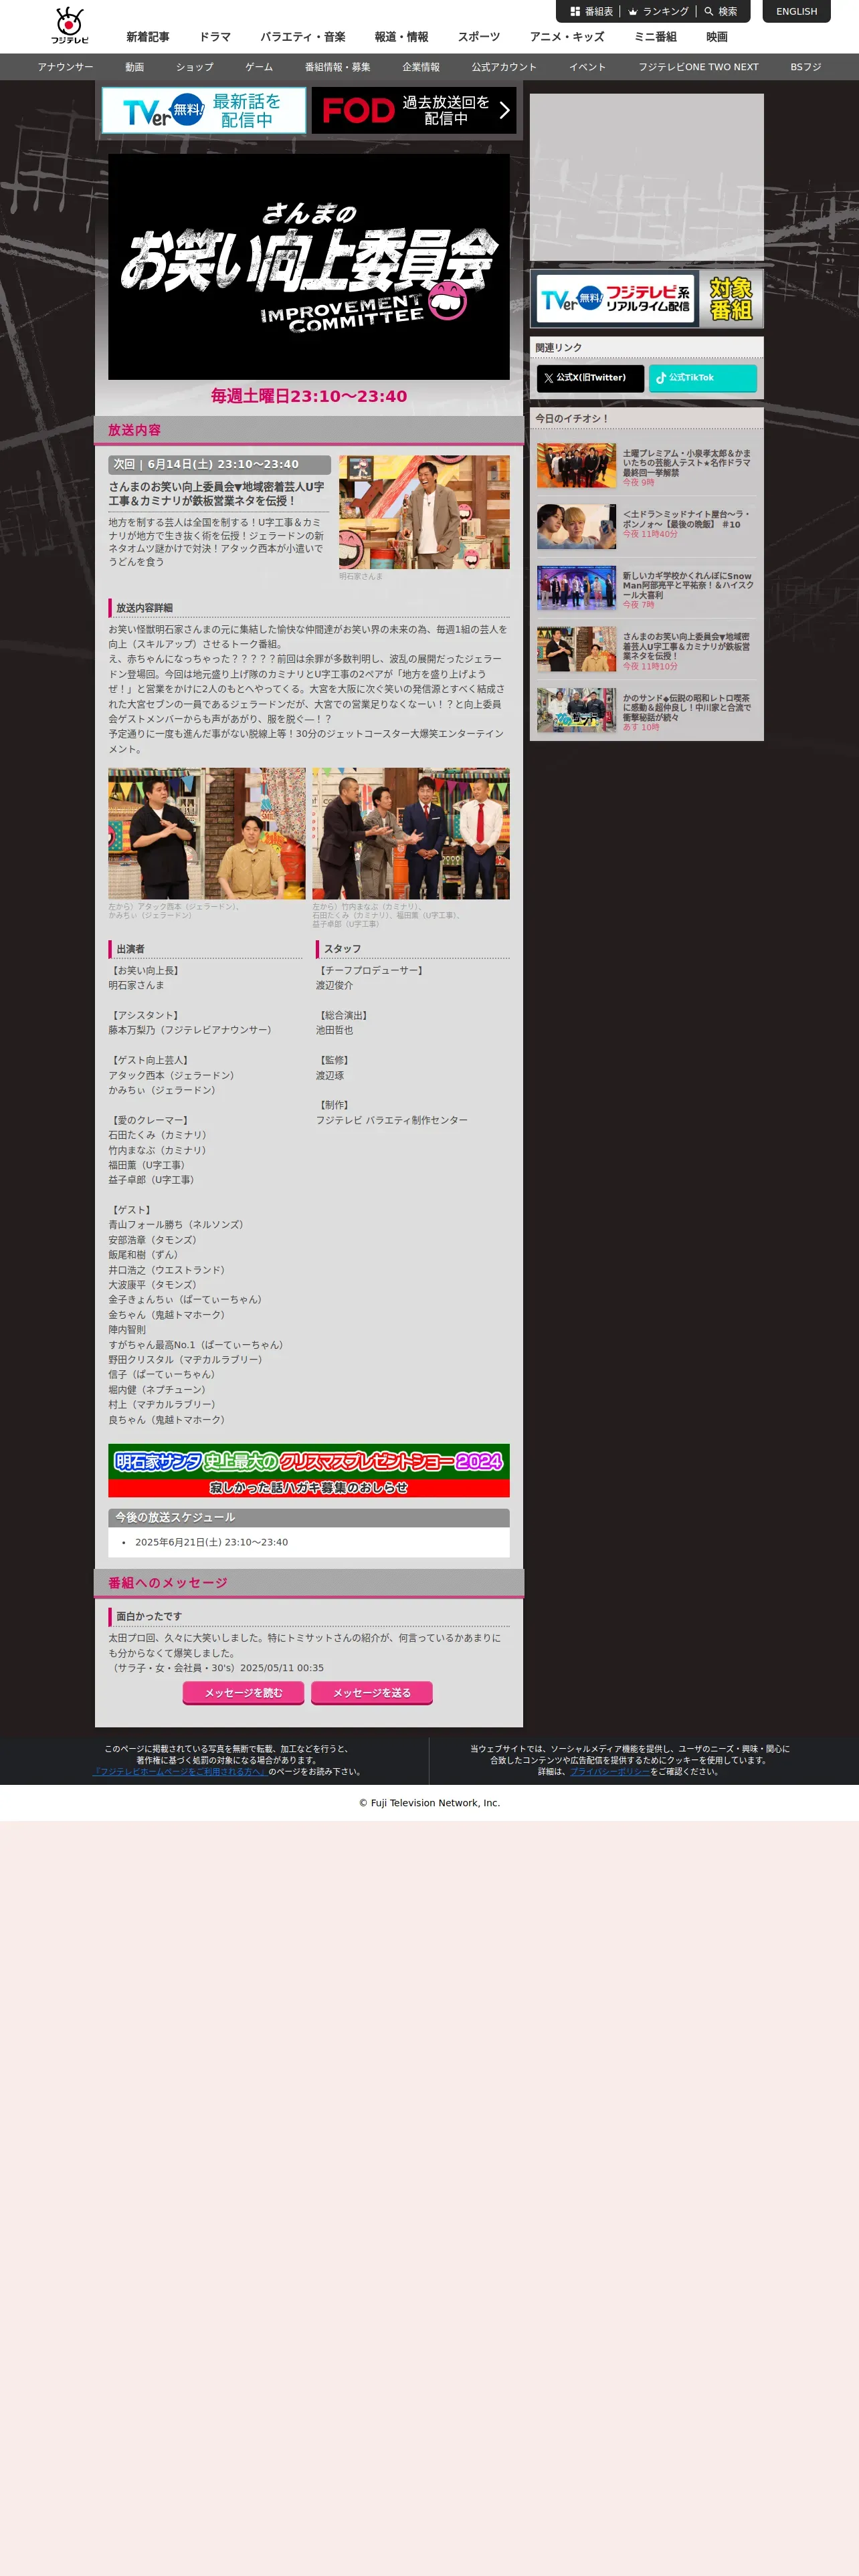Open the 番組表 program guide icon link
This screenshot has height=2576, width=859.
[x=591, y=12]
